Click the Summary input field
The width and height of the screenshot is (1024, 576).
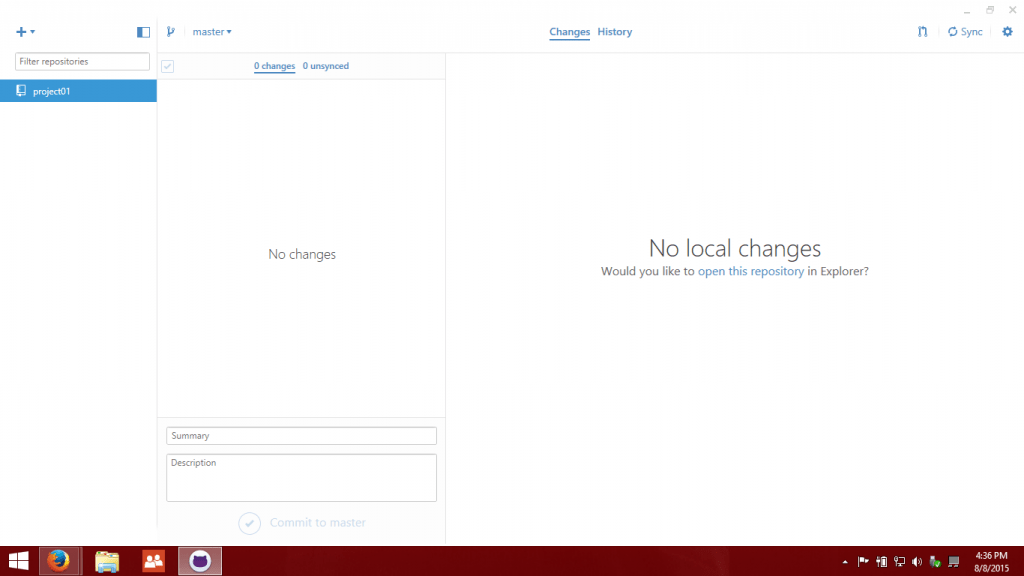click(301, 436)
